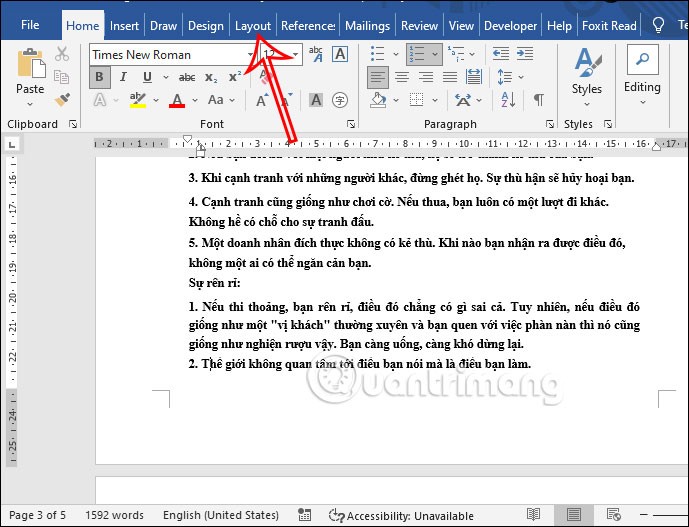Toggle Bold formatting off
The image size is (689, 527).
tap(99, 77)
